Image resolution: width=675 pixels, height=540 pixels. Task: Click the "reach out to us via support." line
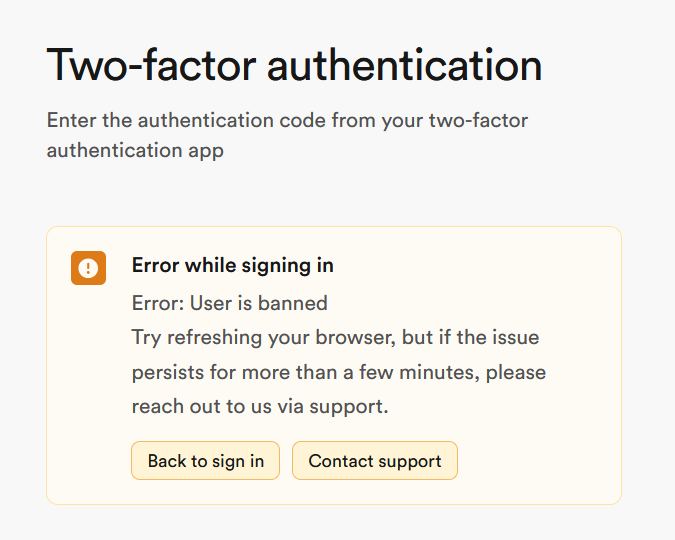tap(260, 407)
